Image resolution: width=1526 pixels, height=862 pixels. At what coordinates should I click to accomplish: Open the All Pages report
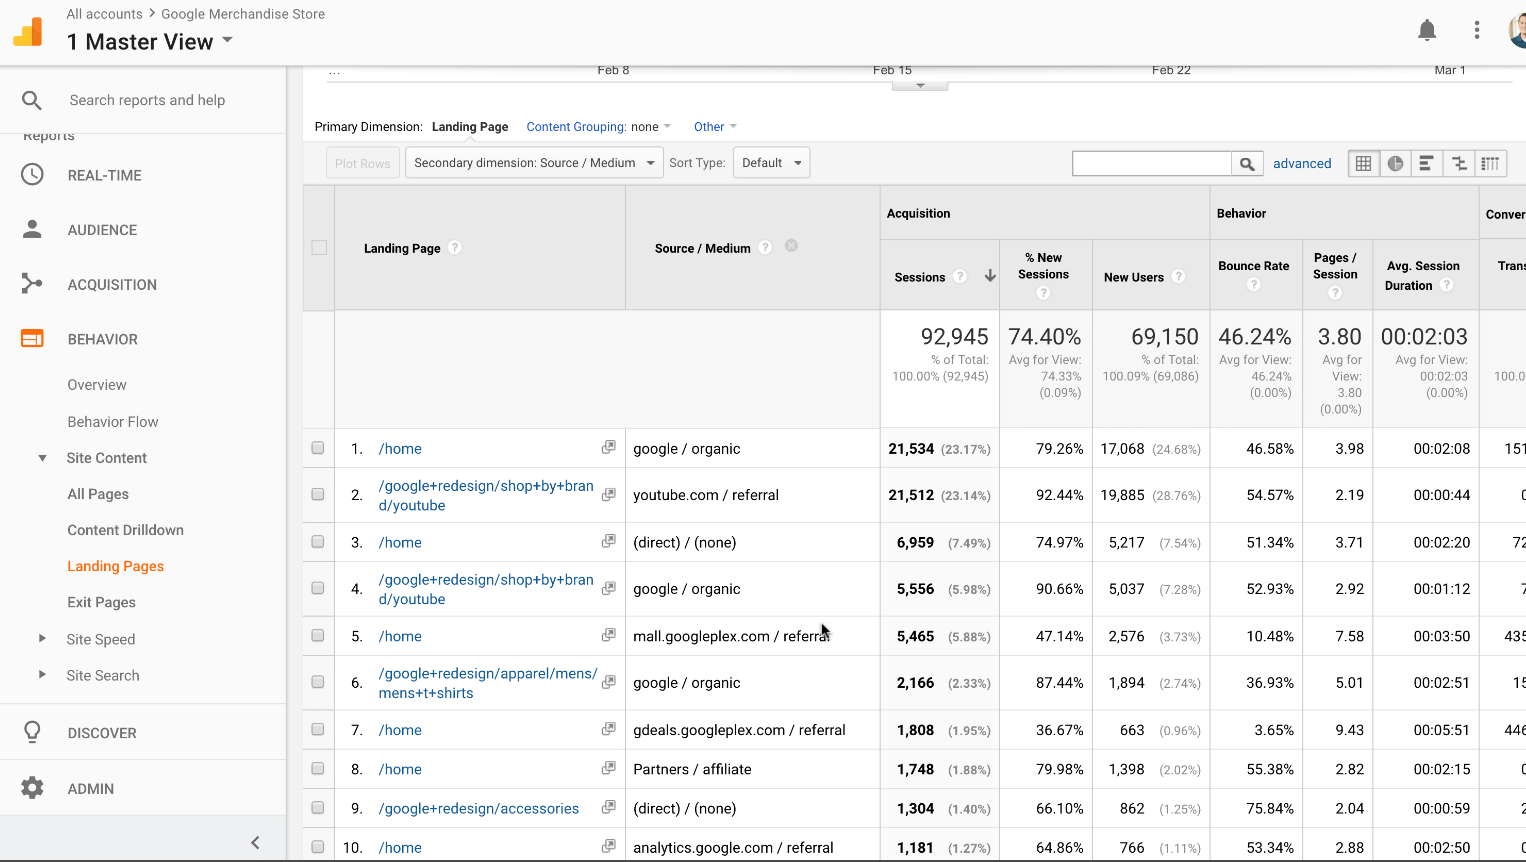click(x=98, y=494)
